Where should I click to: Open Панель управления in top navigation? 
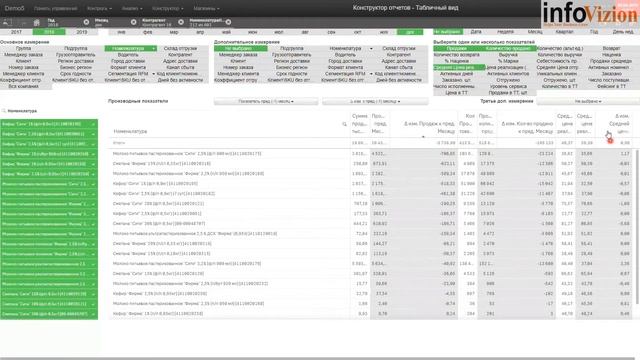tap(56, 8)
